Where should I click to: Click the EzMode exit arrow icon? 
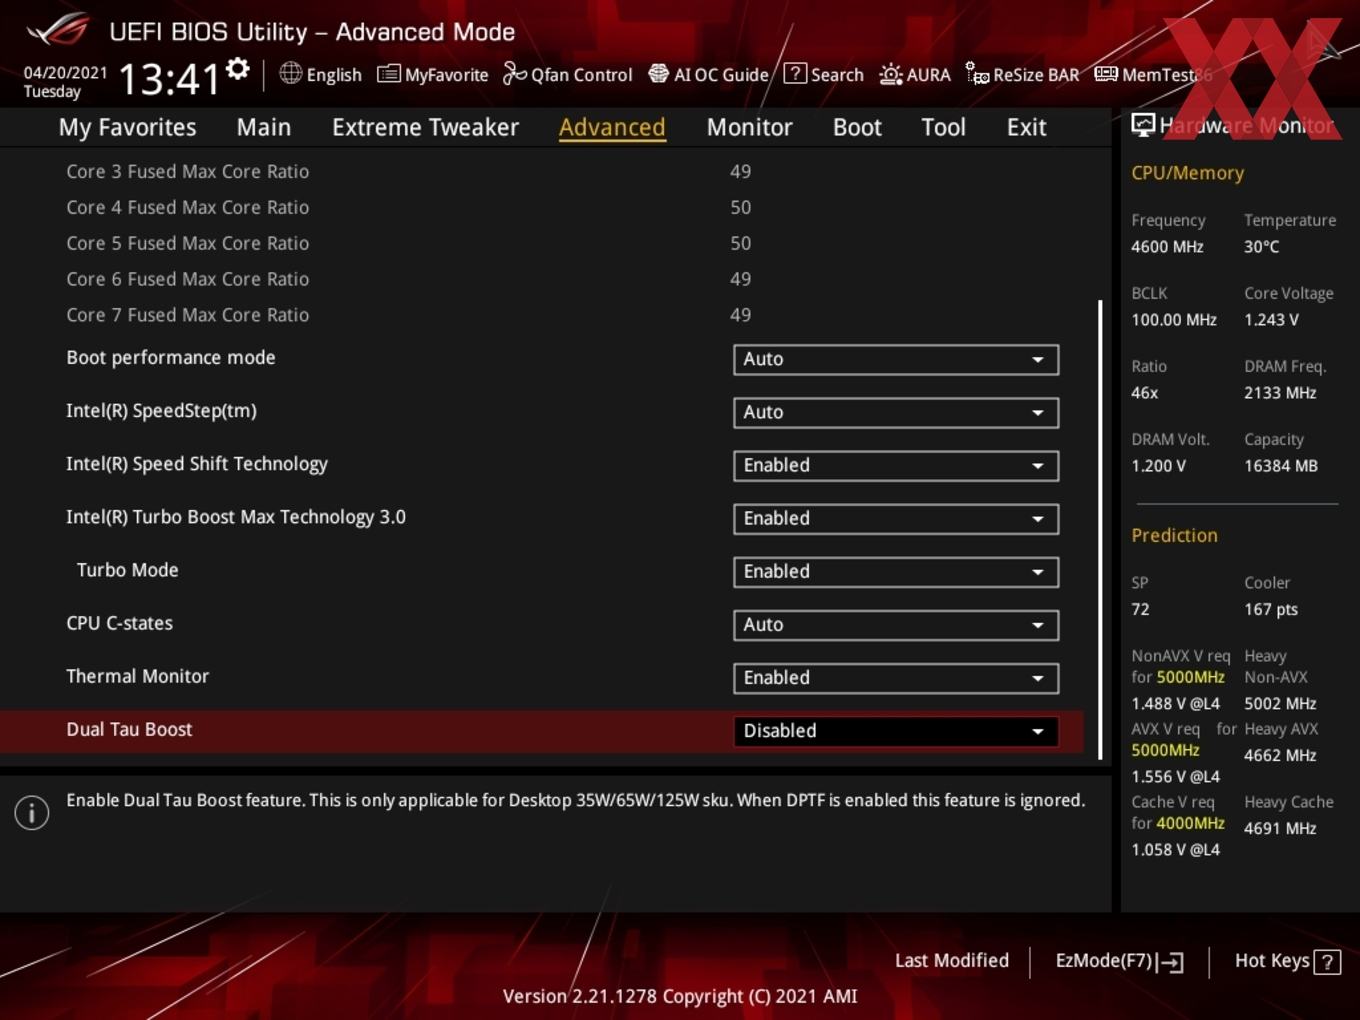coord(1171,962)
